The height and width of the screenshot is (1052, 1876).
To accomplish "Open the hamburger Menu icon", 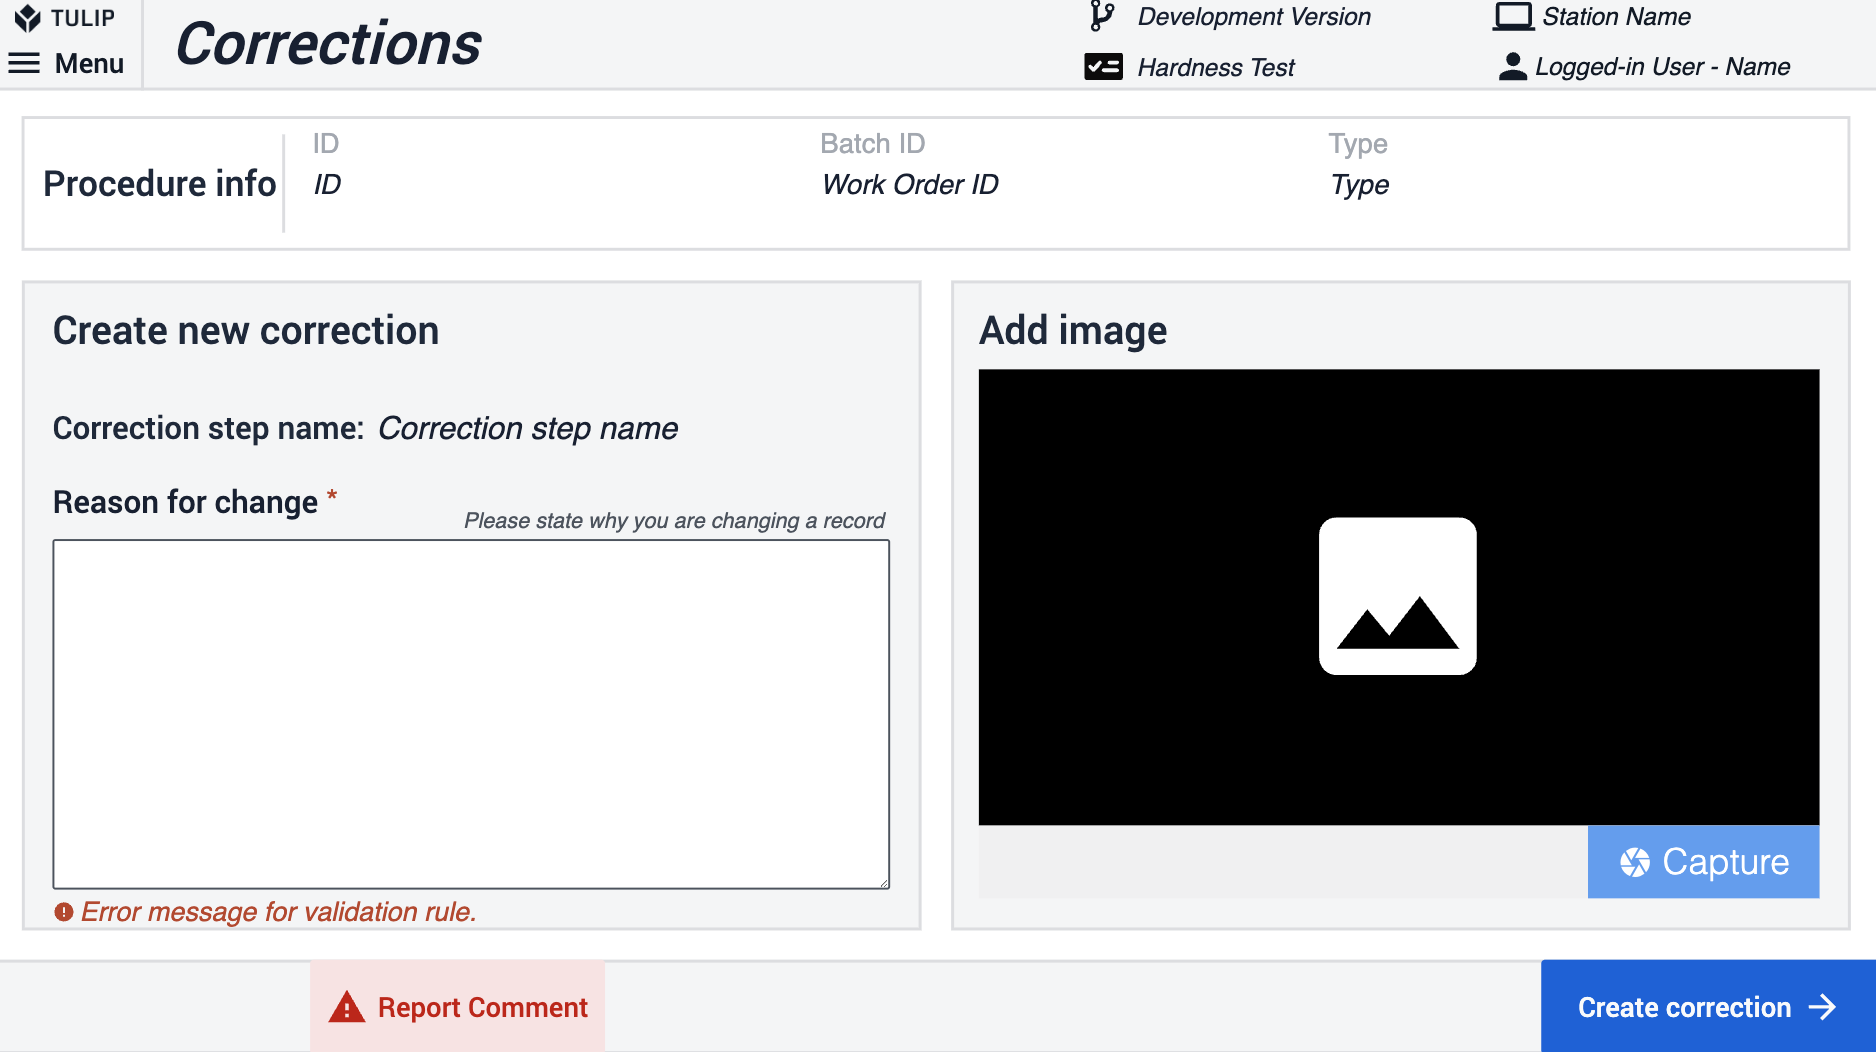I will pyautogui.click(x=24, y=64).
